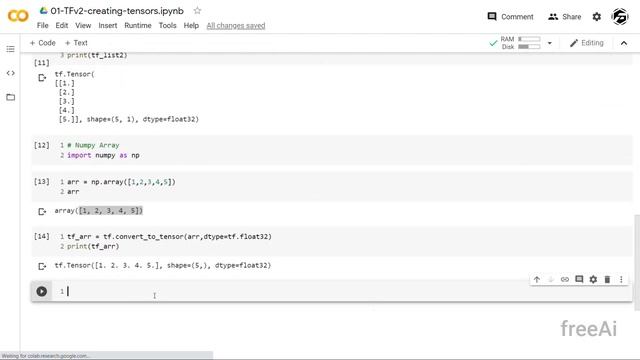
Task: Click the Share button
Action: point(564,17)
